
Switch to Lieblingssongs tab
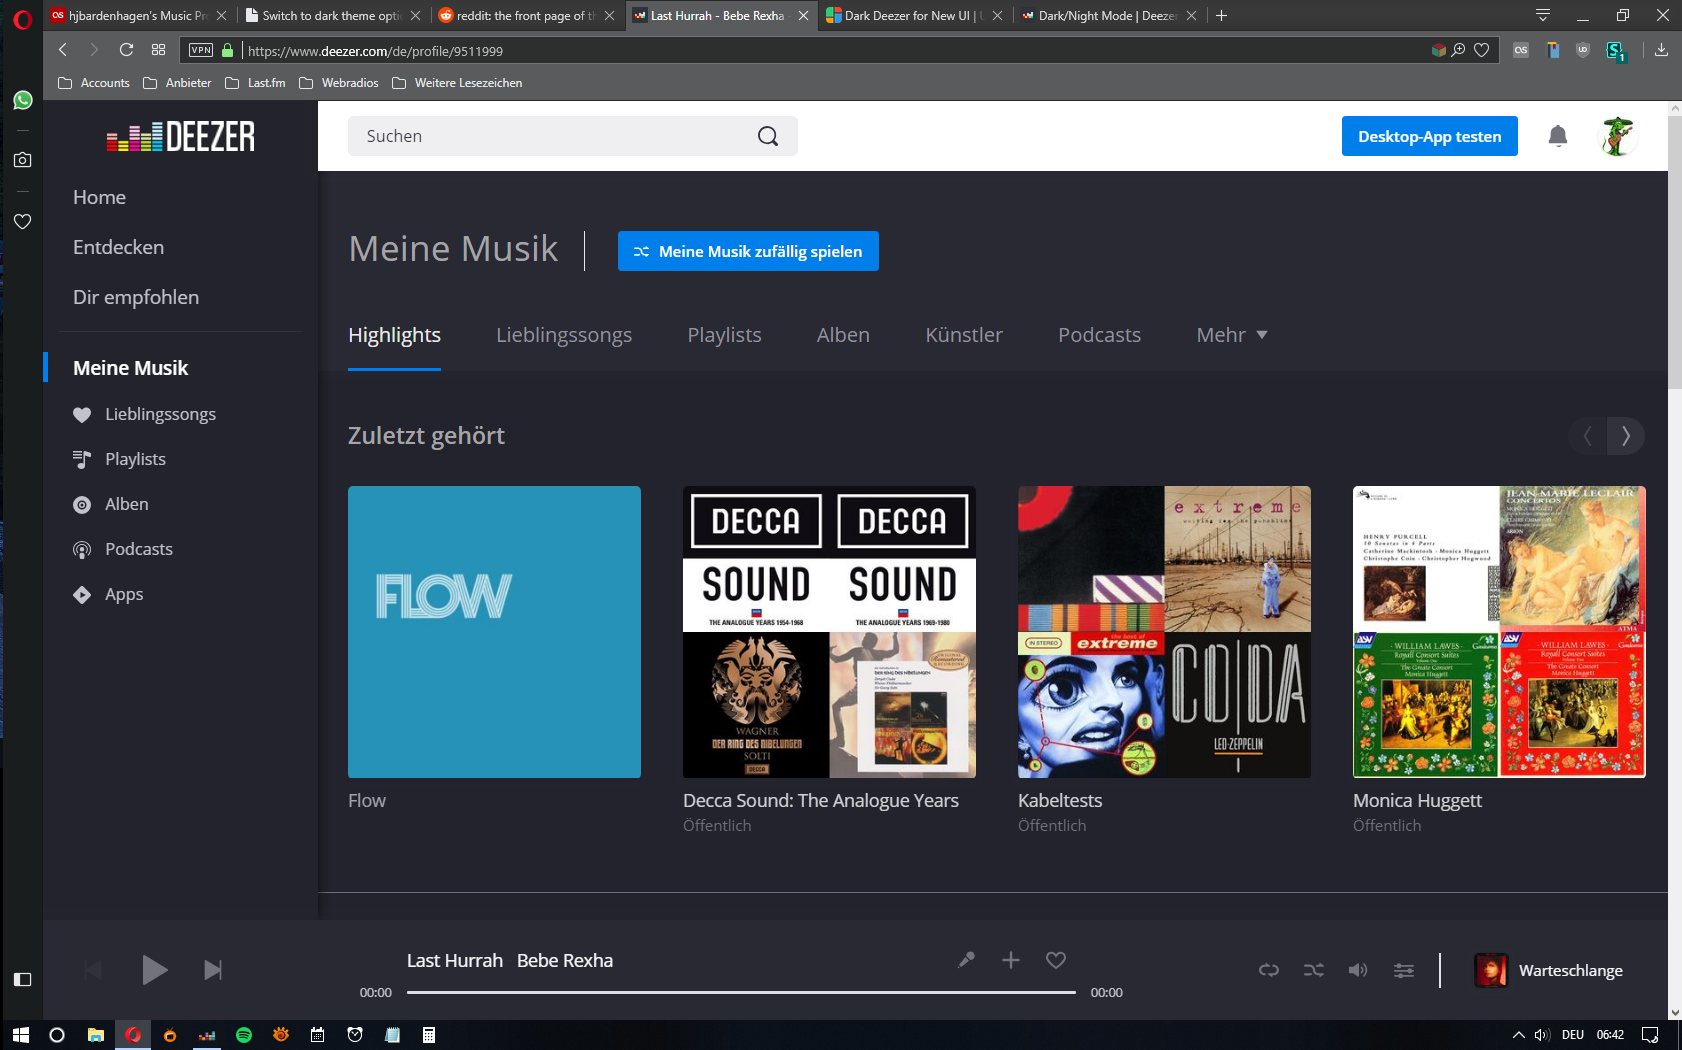564,335
